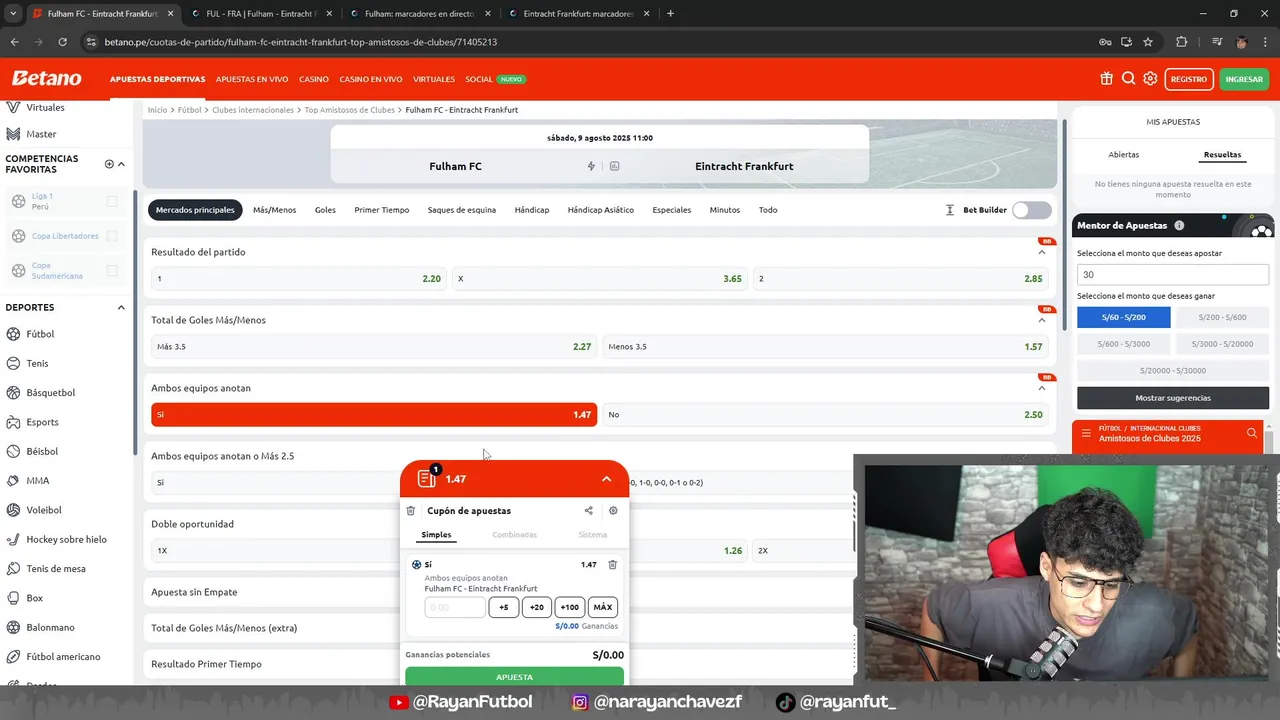Image resolution: width=1280 pixels, height=720 pixels.
Task: Switch to the Hándicap Asiático tab
Action: (600, 210)
